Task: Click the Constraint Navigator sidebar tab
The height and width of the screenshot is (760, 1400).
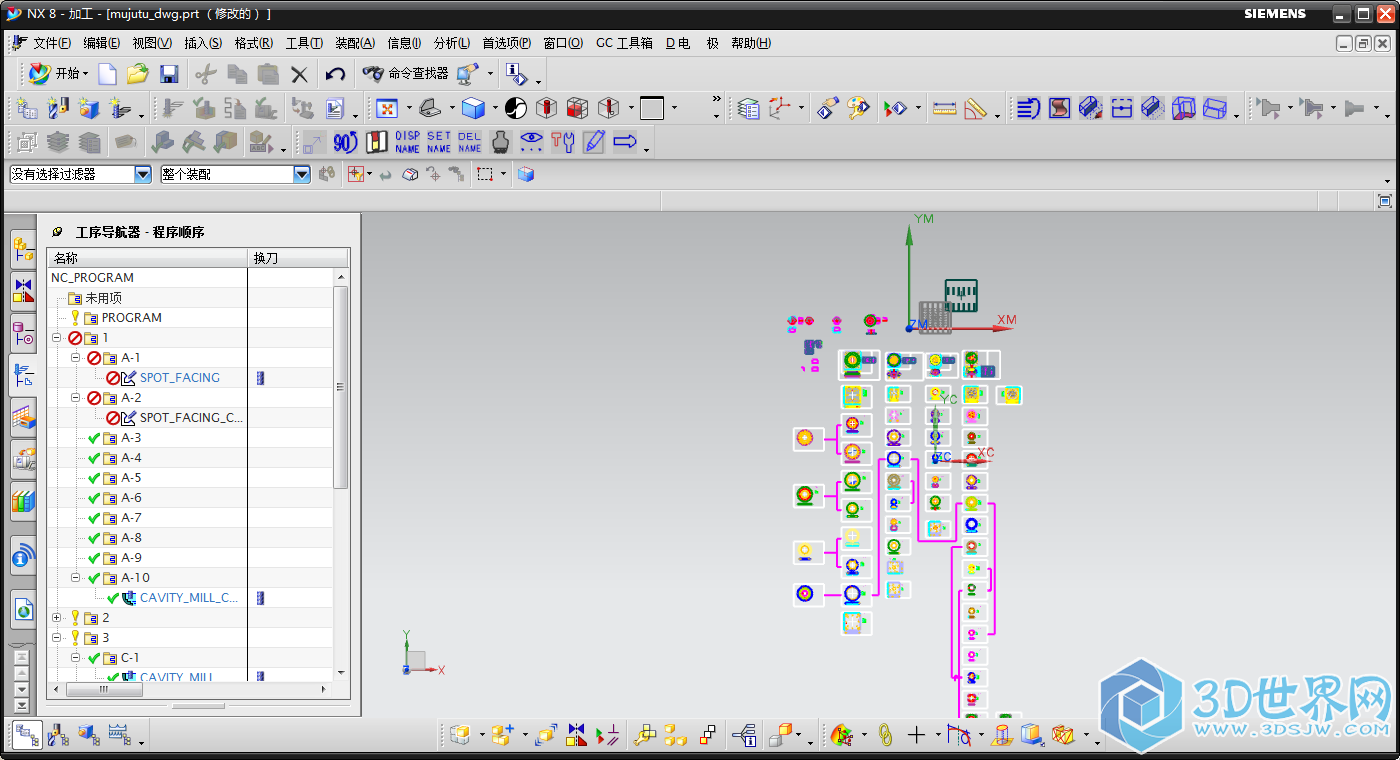Action: 23,291
